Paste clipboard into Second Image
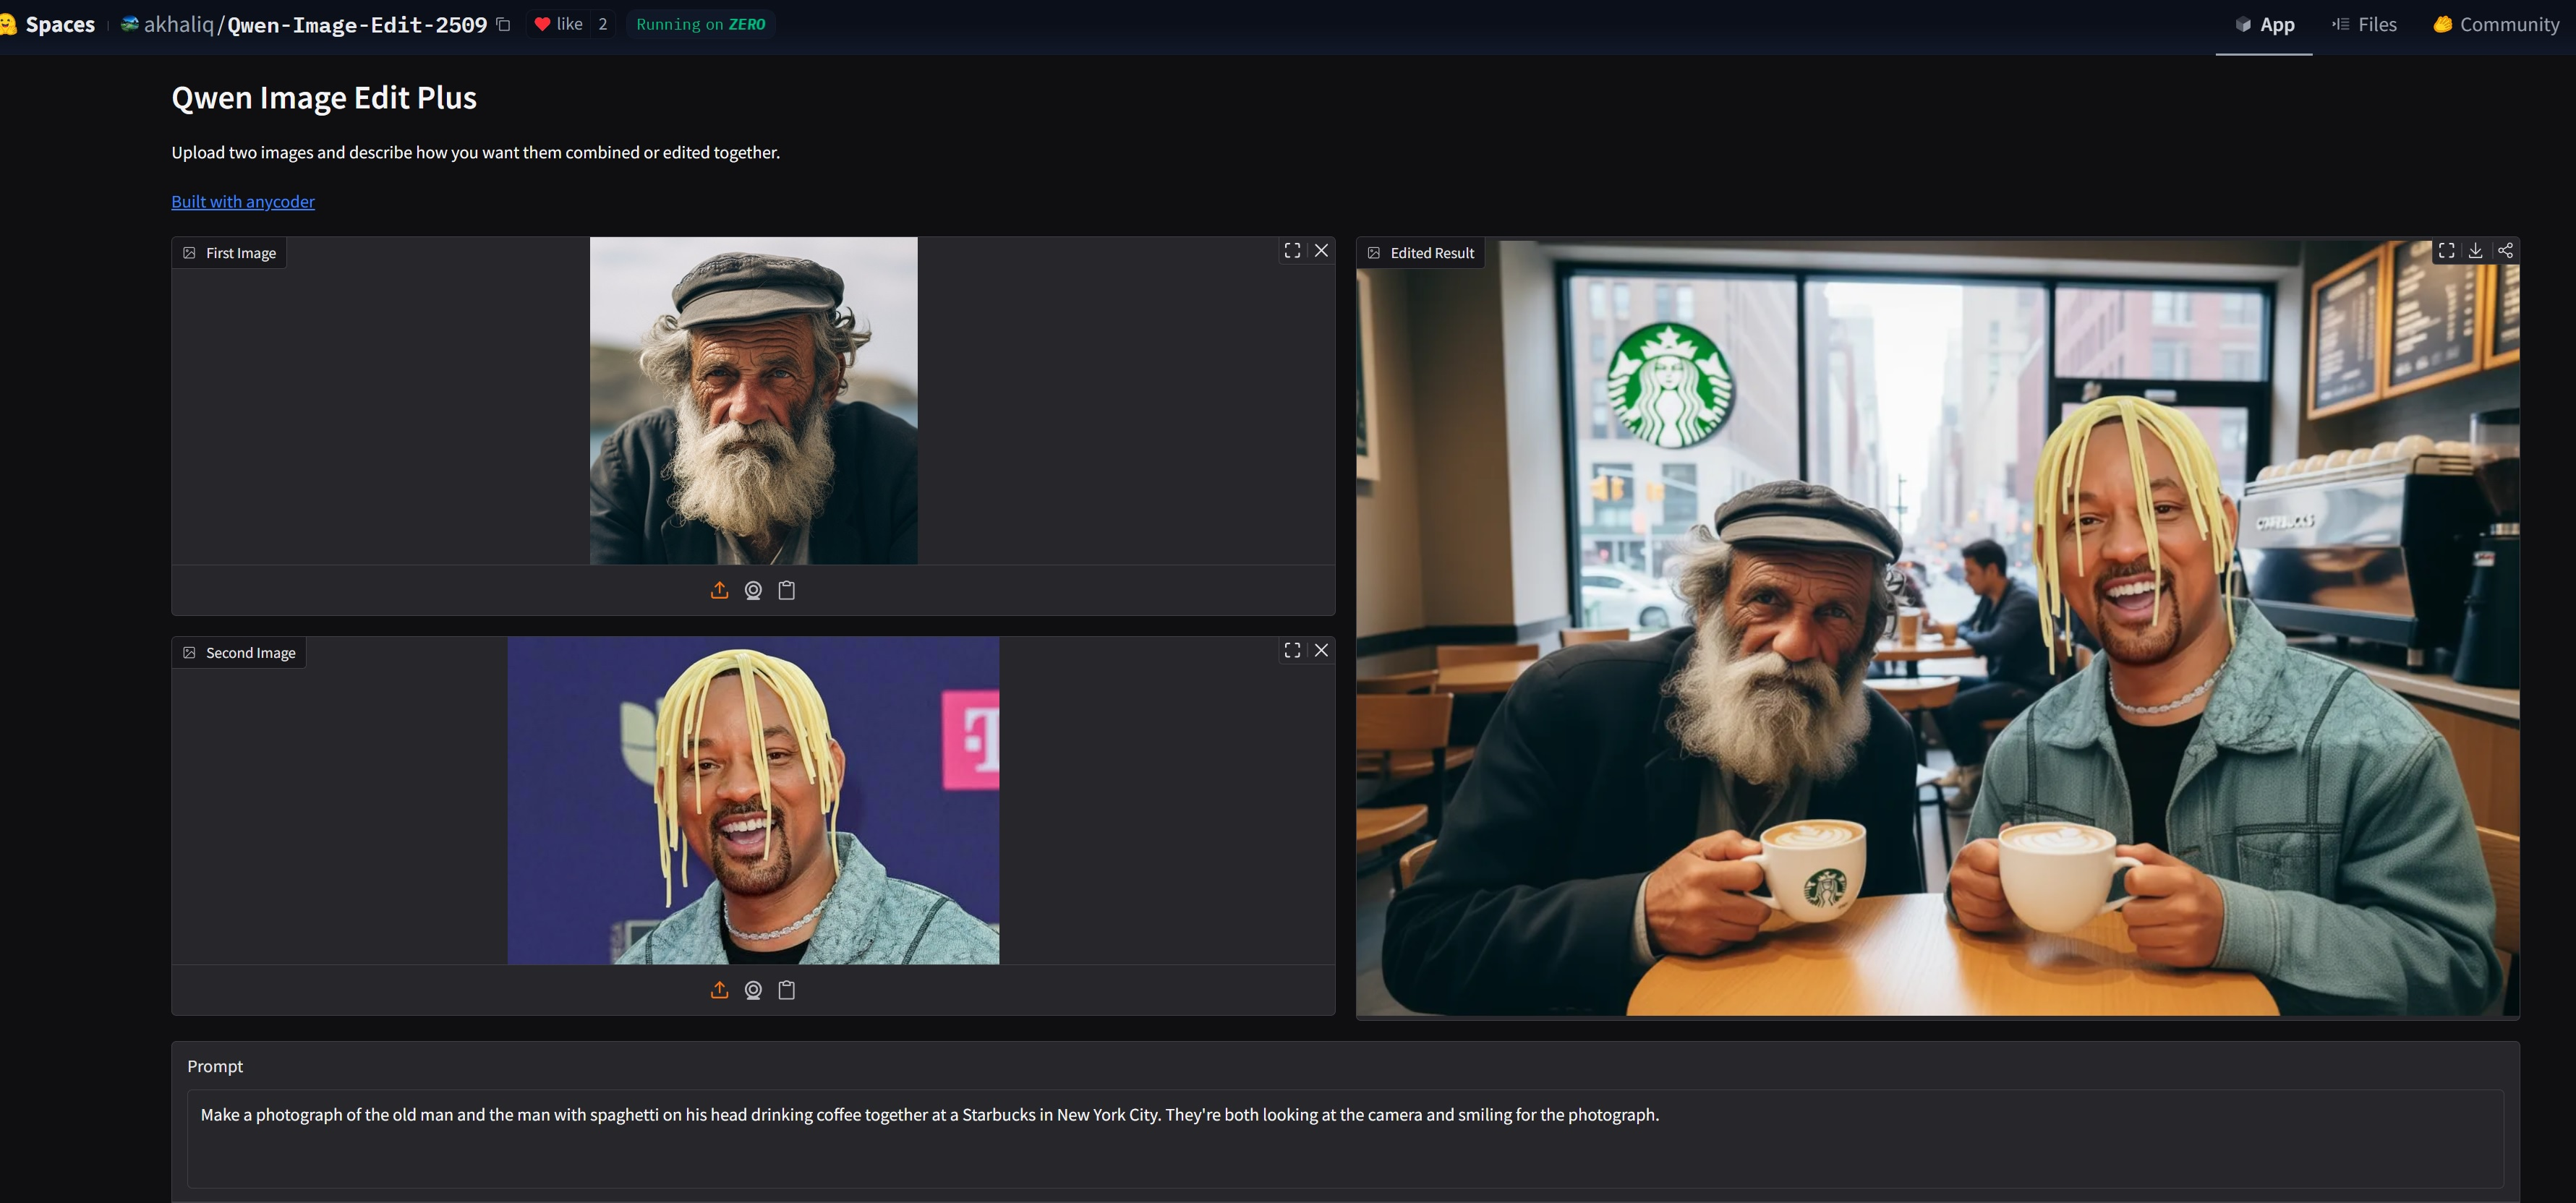The image size is (2576, 1203). pos(787,990)
